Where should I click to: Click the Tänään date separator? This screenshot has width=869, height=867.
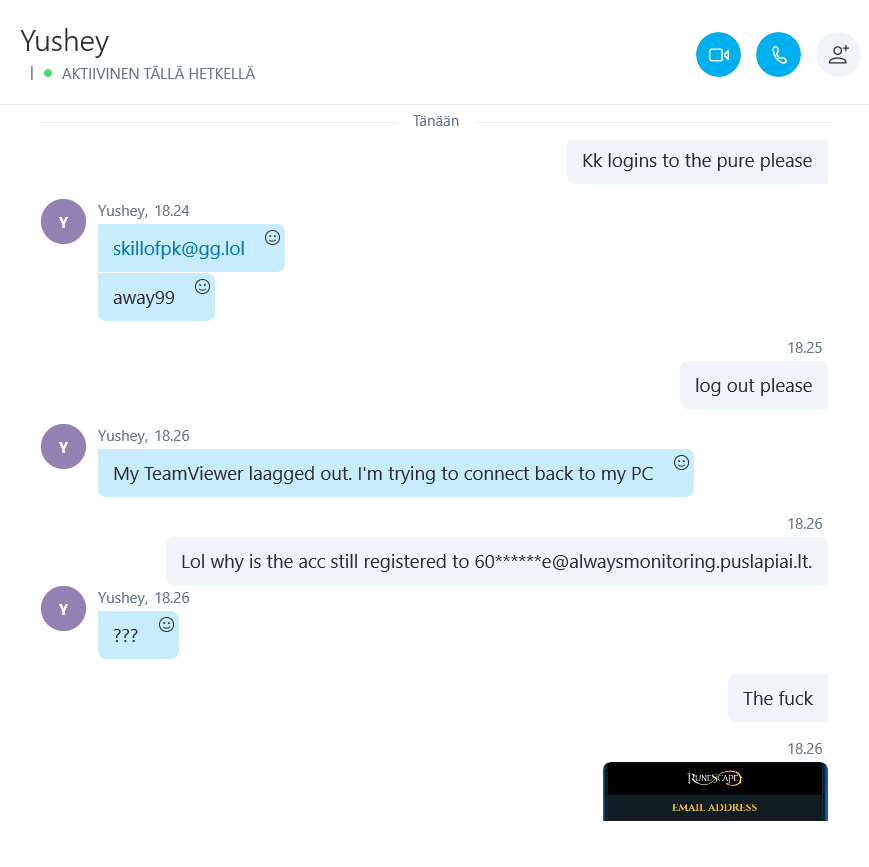point(436,121)
